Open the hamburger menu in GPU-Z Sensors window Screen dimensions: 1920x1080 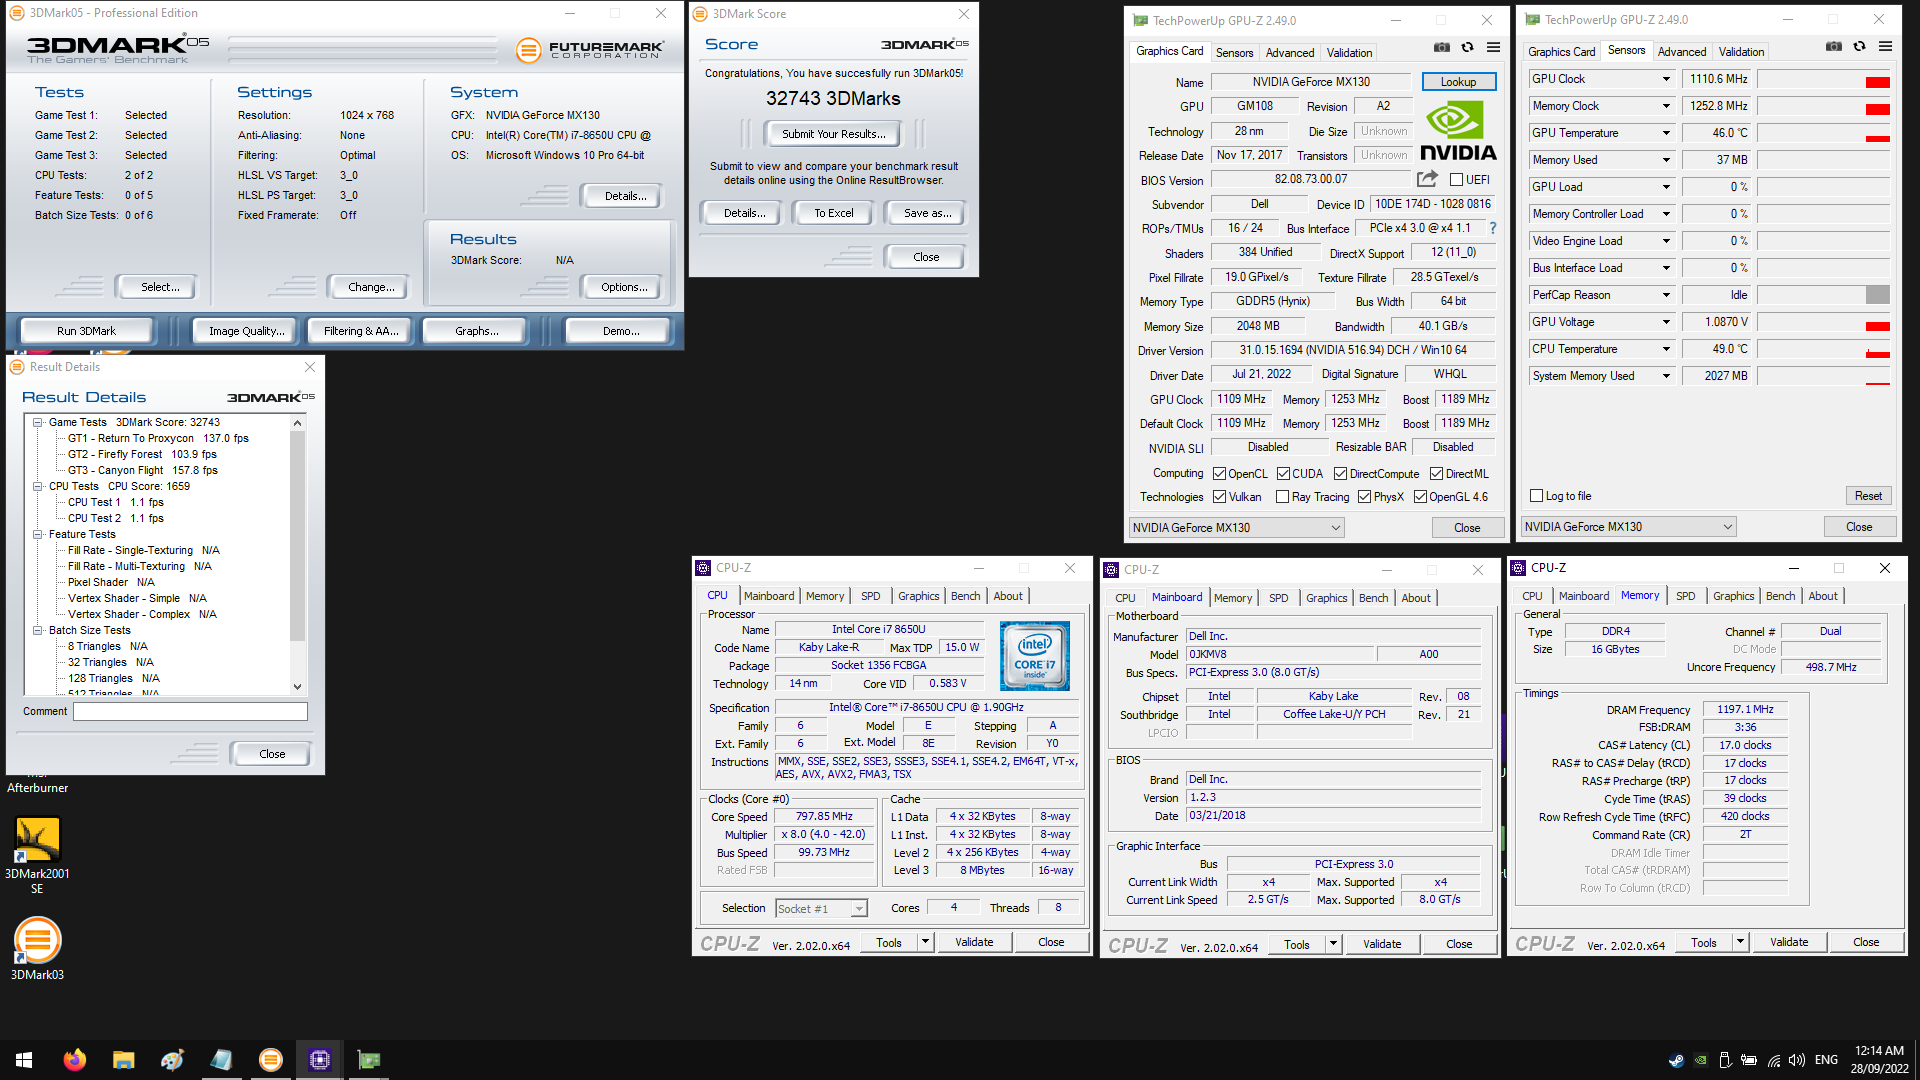1885,46
